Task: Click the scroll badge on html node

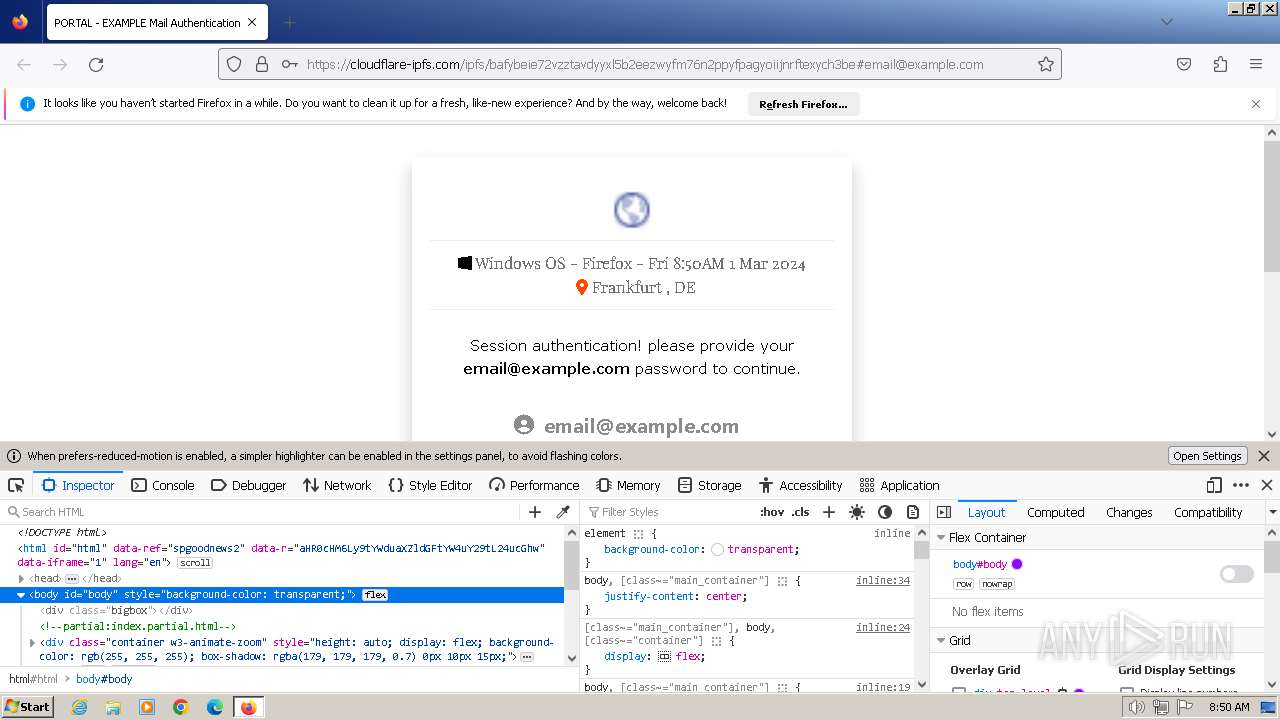Action: coord(194,562)
